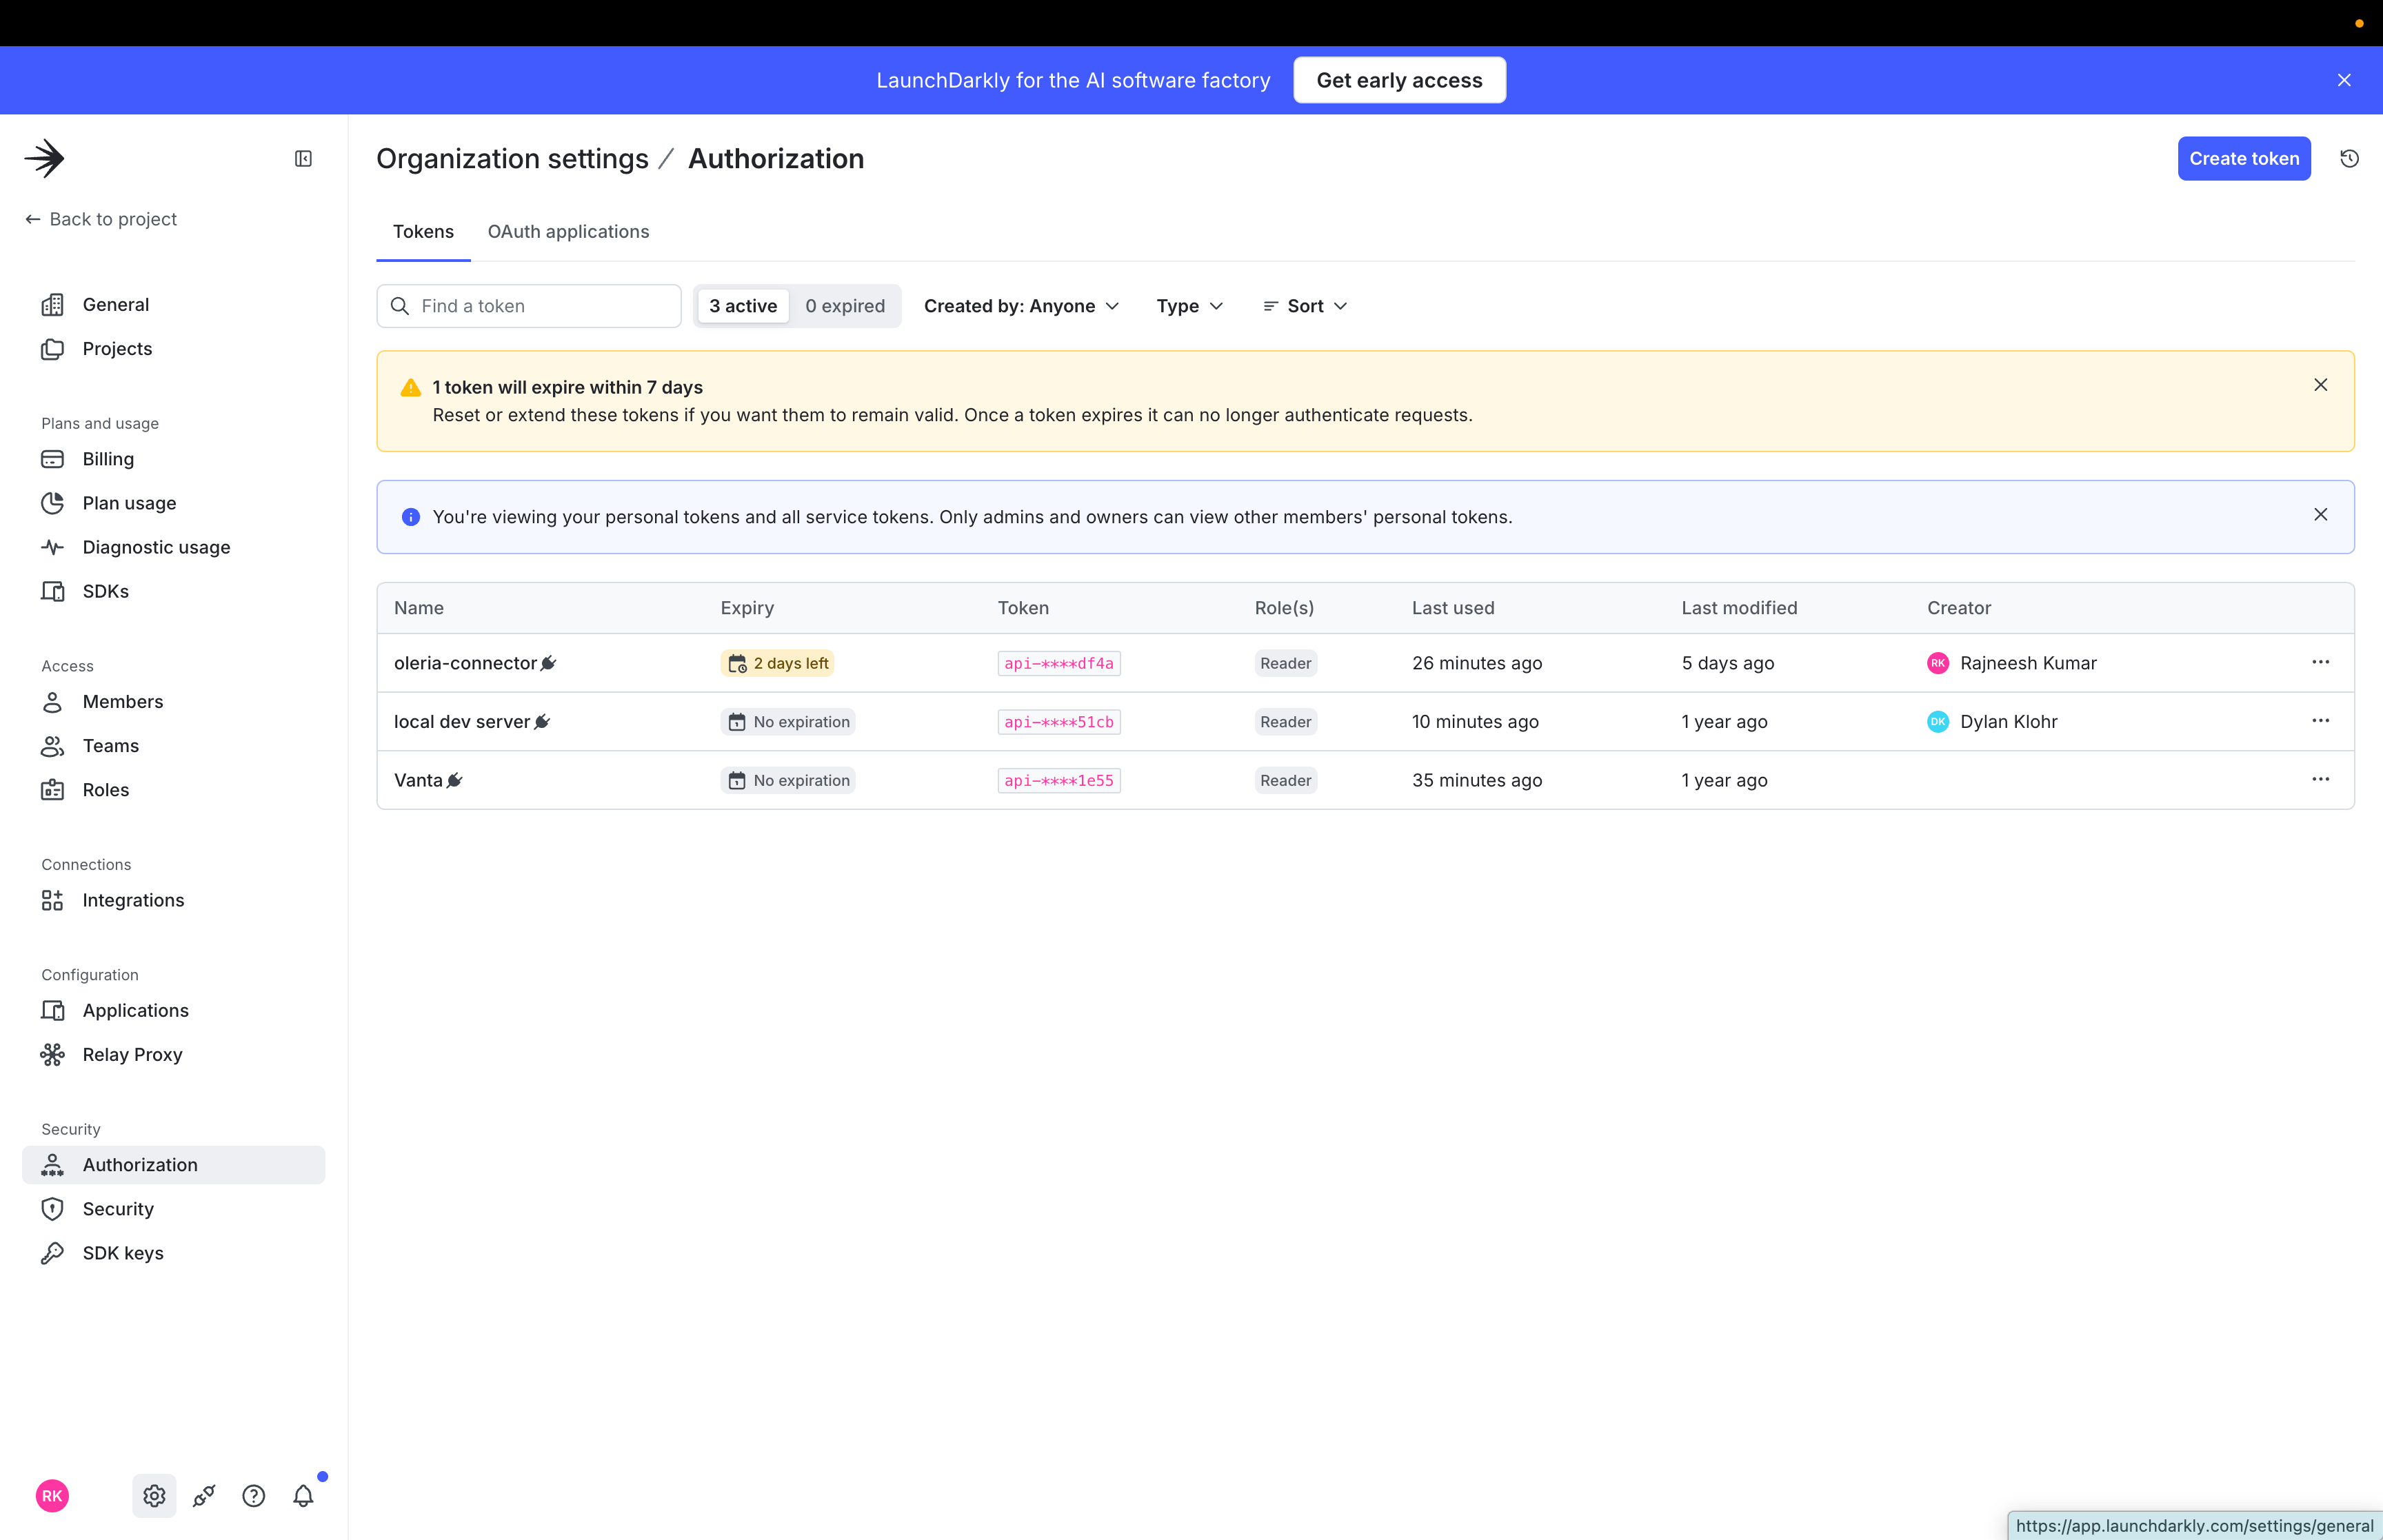The image size is (2383, 1540).
Task: Open the notifications bell
Action: coord(303,1495)
